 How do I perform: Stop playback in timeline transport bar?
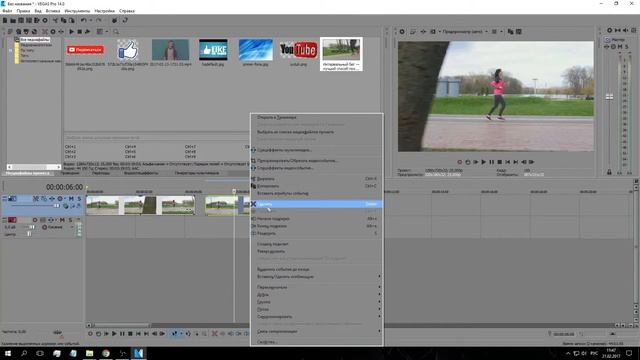tap(130, 334)
